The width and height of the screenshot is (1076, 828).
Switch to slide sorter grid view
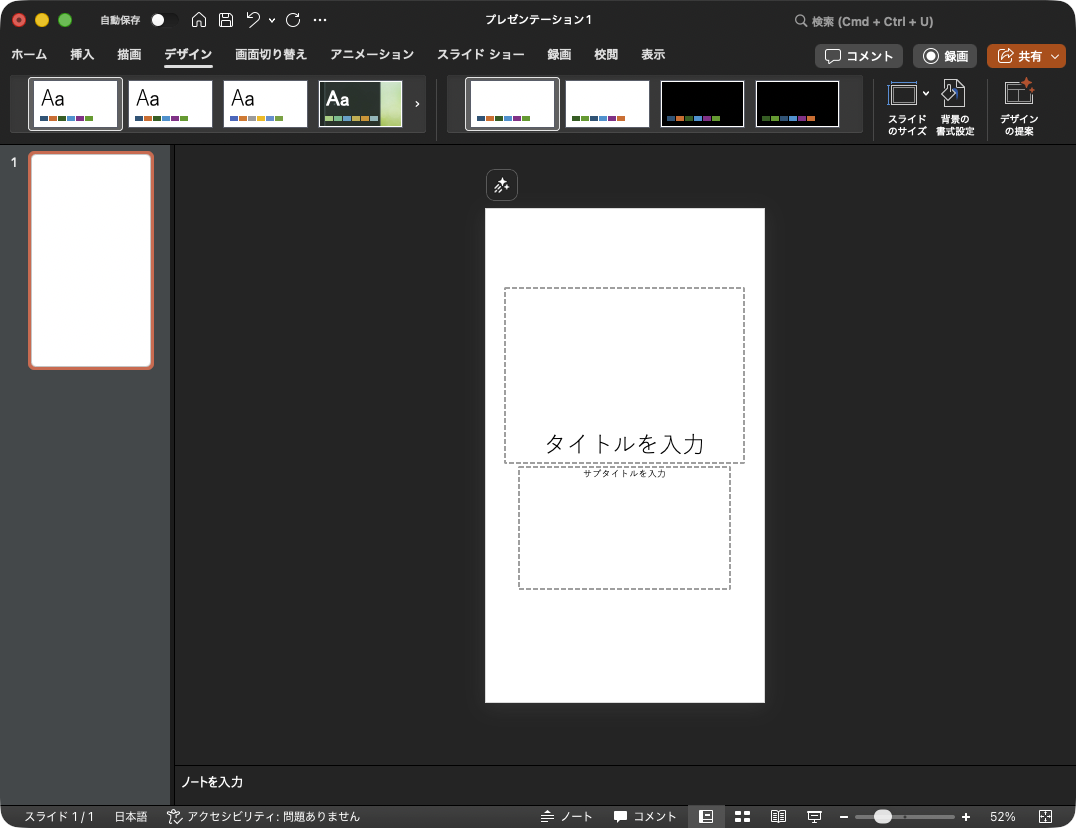pyautogui.click(x=742, y=817)
